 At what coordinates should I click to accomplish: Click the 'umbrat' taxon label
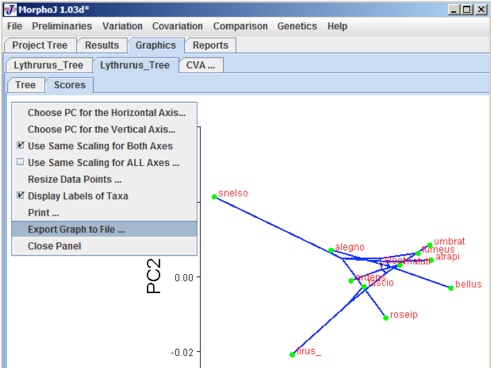click(x=449, y=241)
